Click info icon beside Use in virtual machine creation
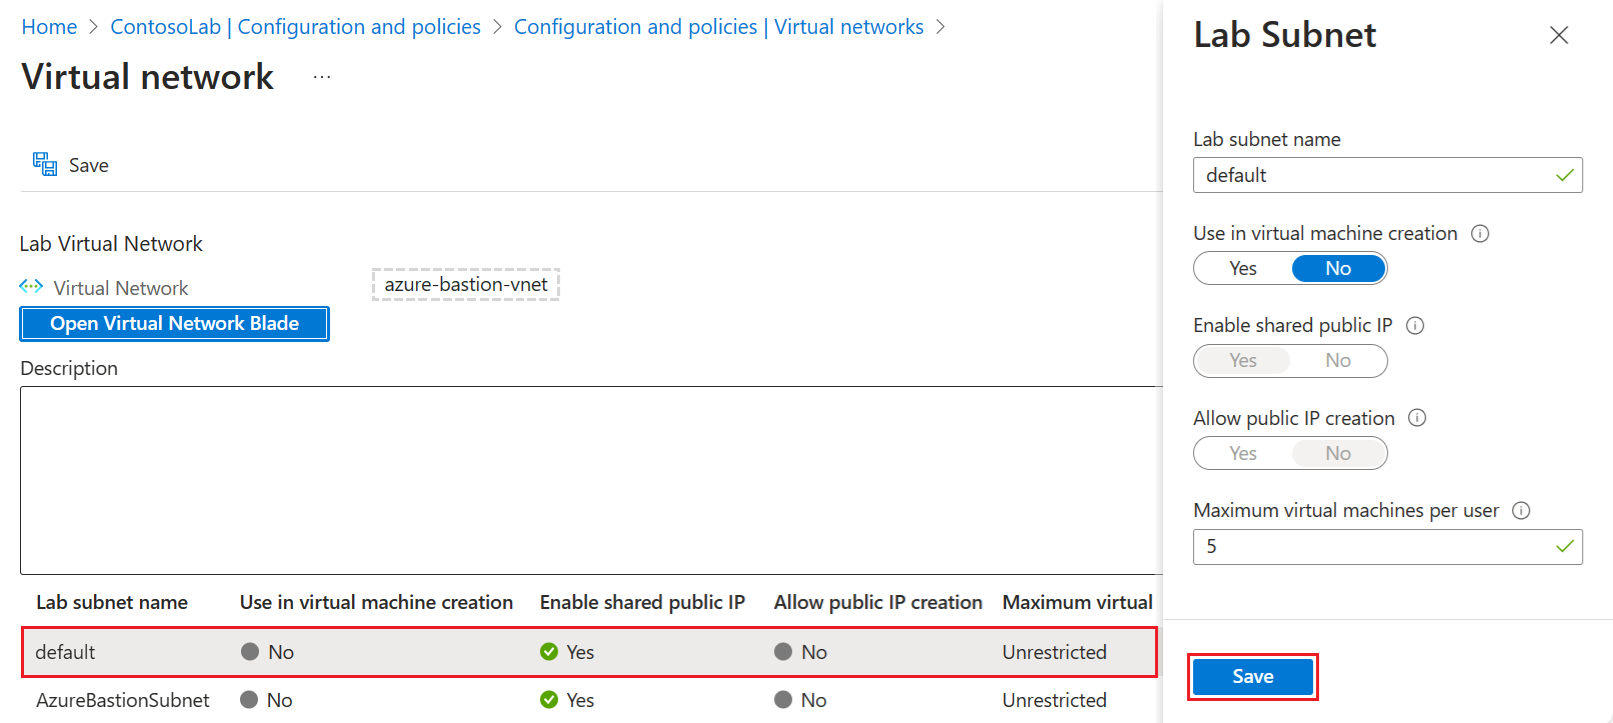The height and width of the screenshot is (723, 1613). (x=1480, y=233)
